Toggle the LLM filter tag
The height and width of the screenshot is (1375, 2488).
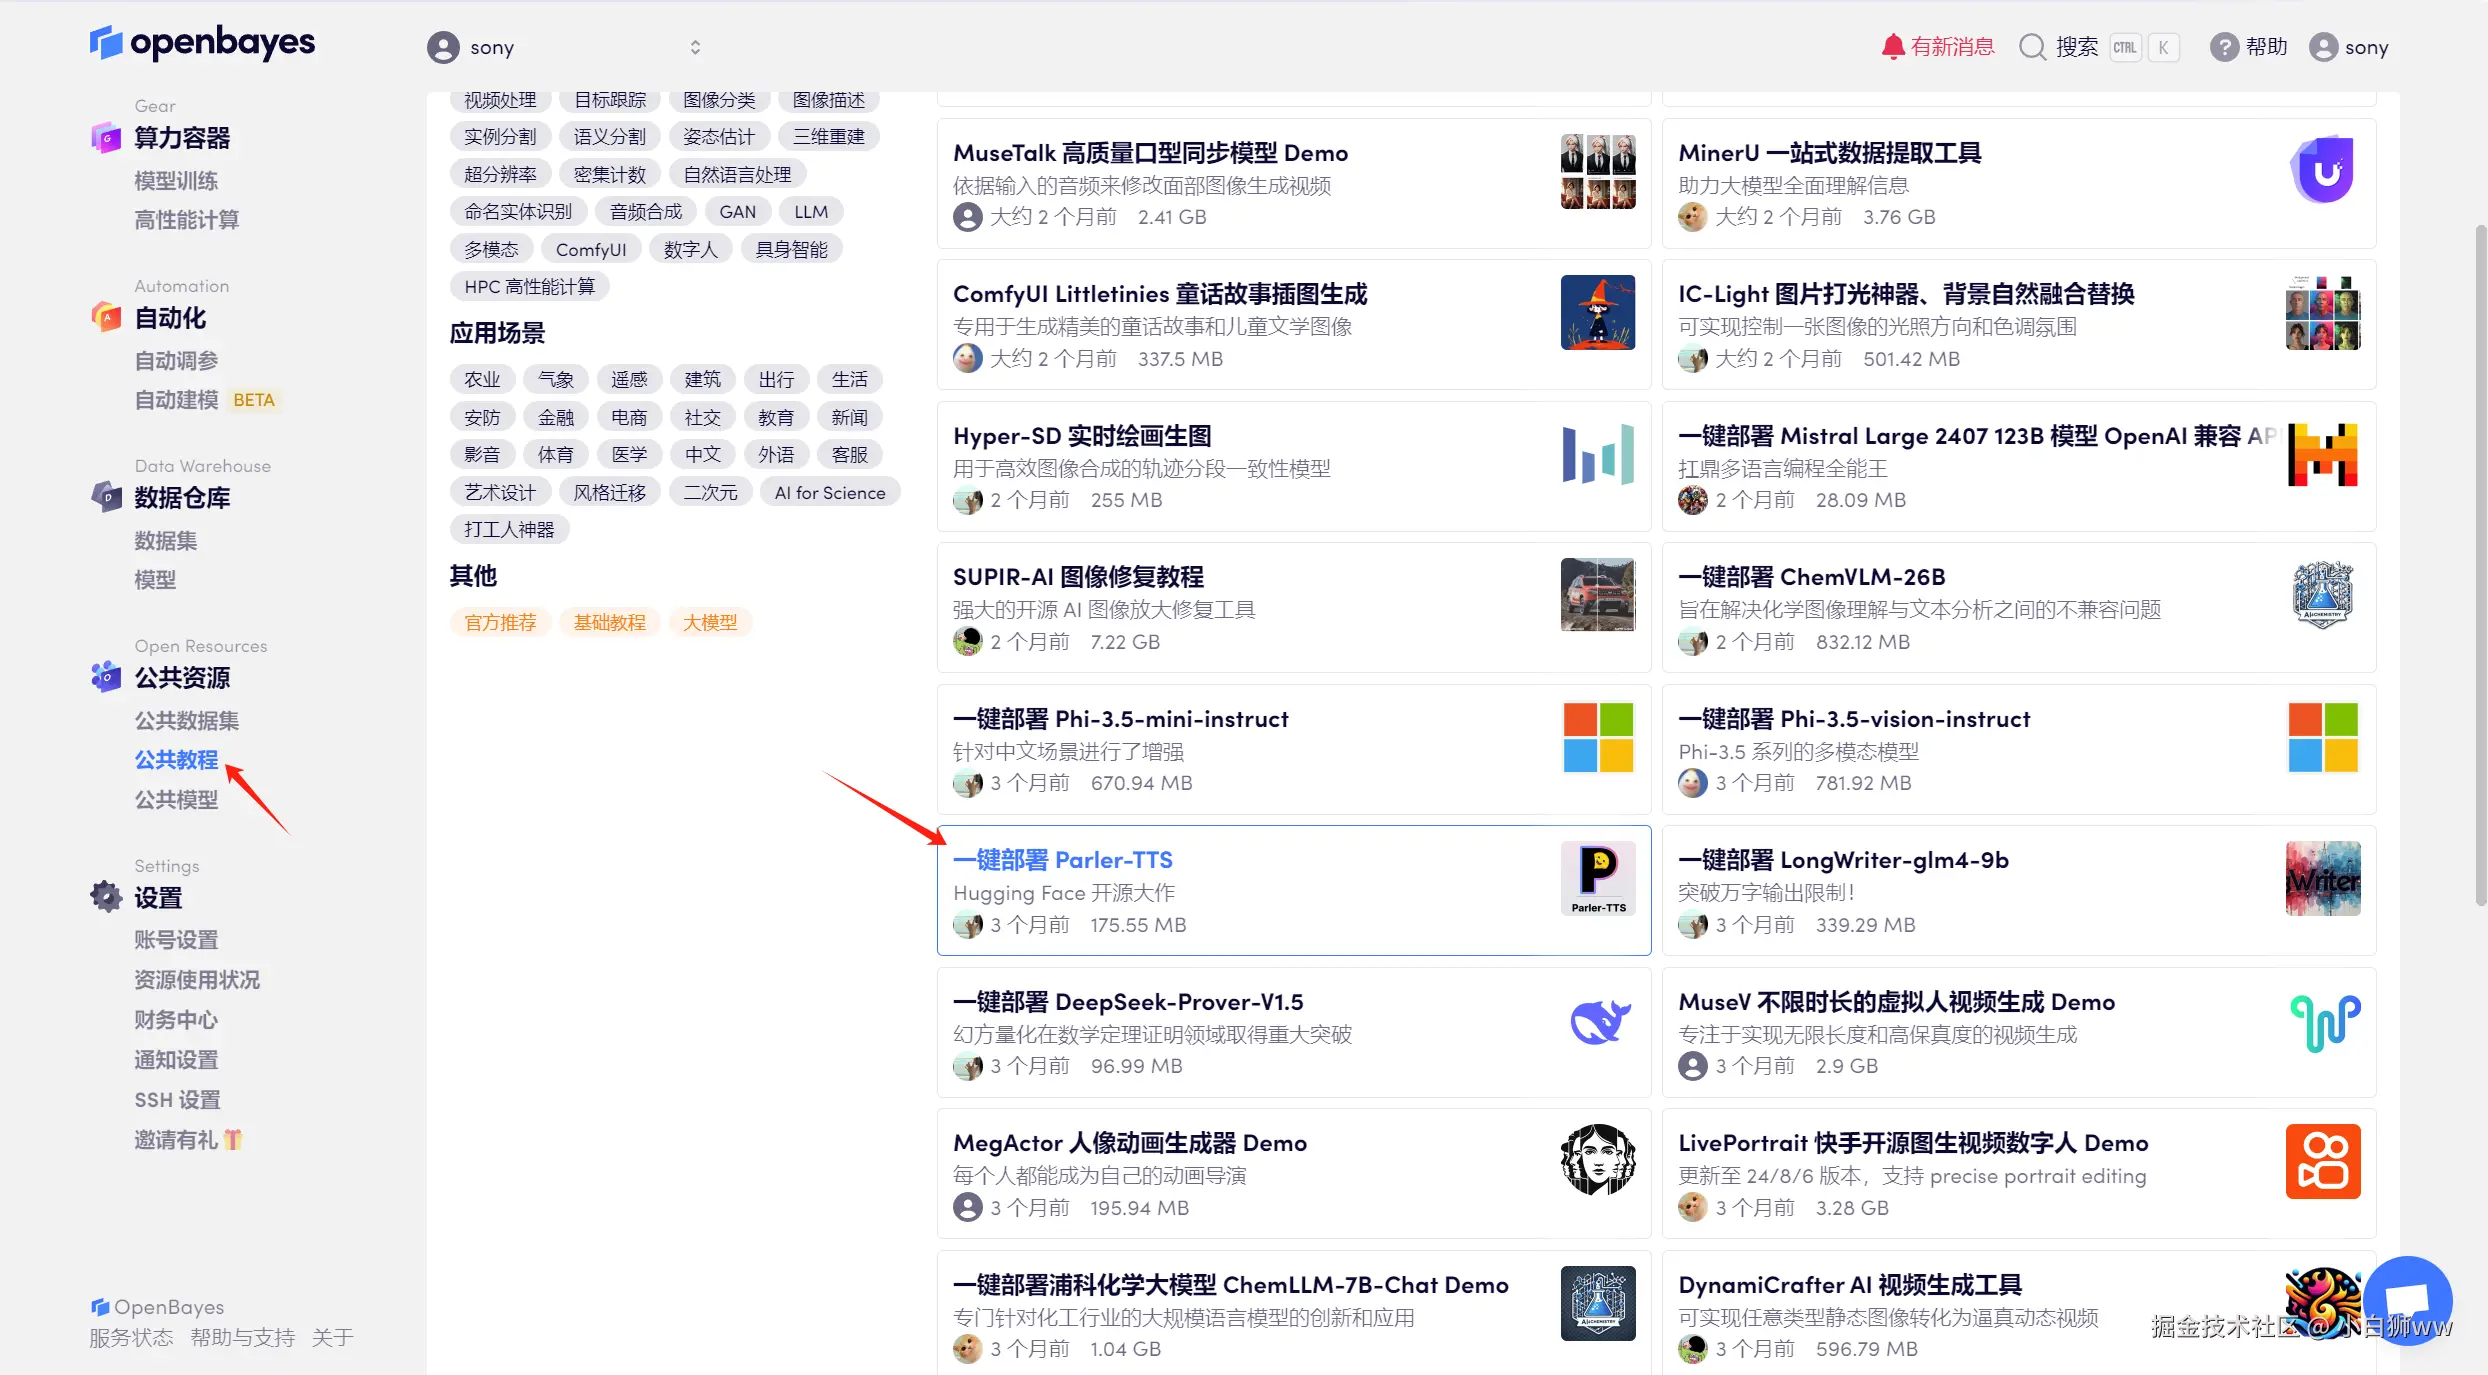pos(810,212)
